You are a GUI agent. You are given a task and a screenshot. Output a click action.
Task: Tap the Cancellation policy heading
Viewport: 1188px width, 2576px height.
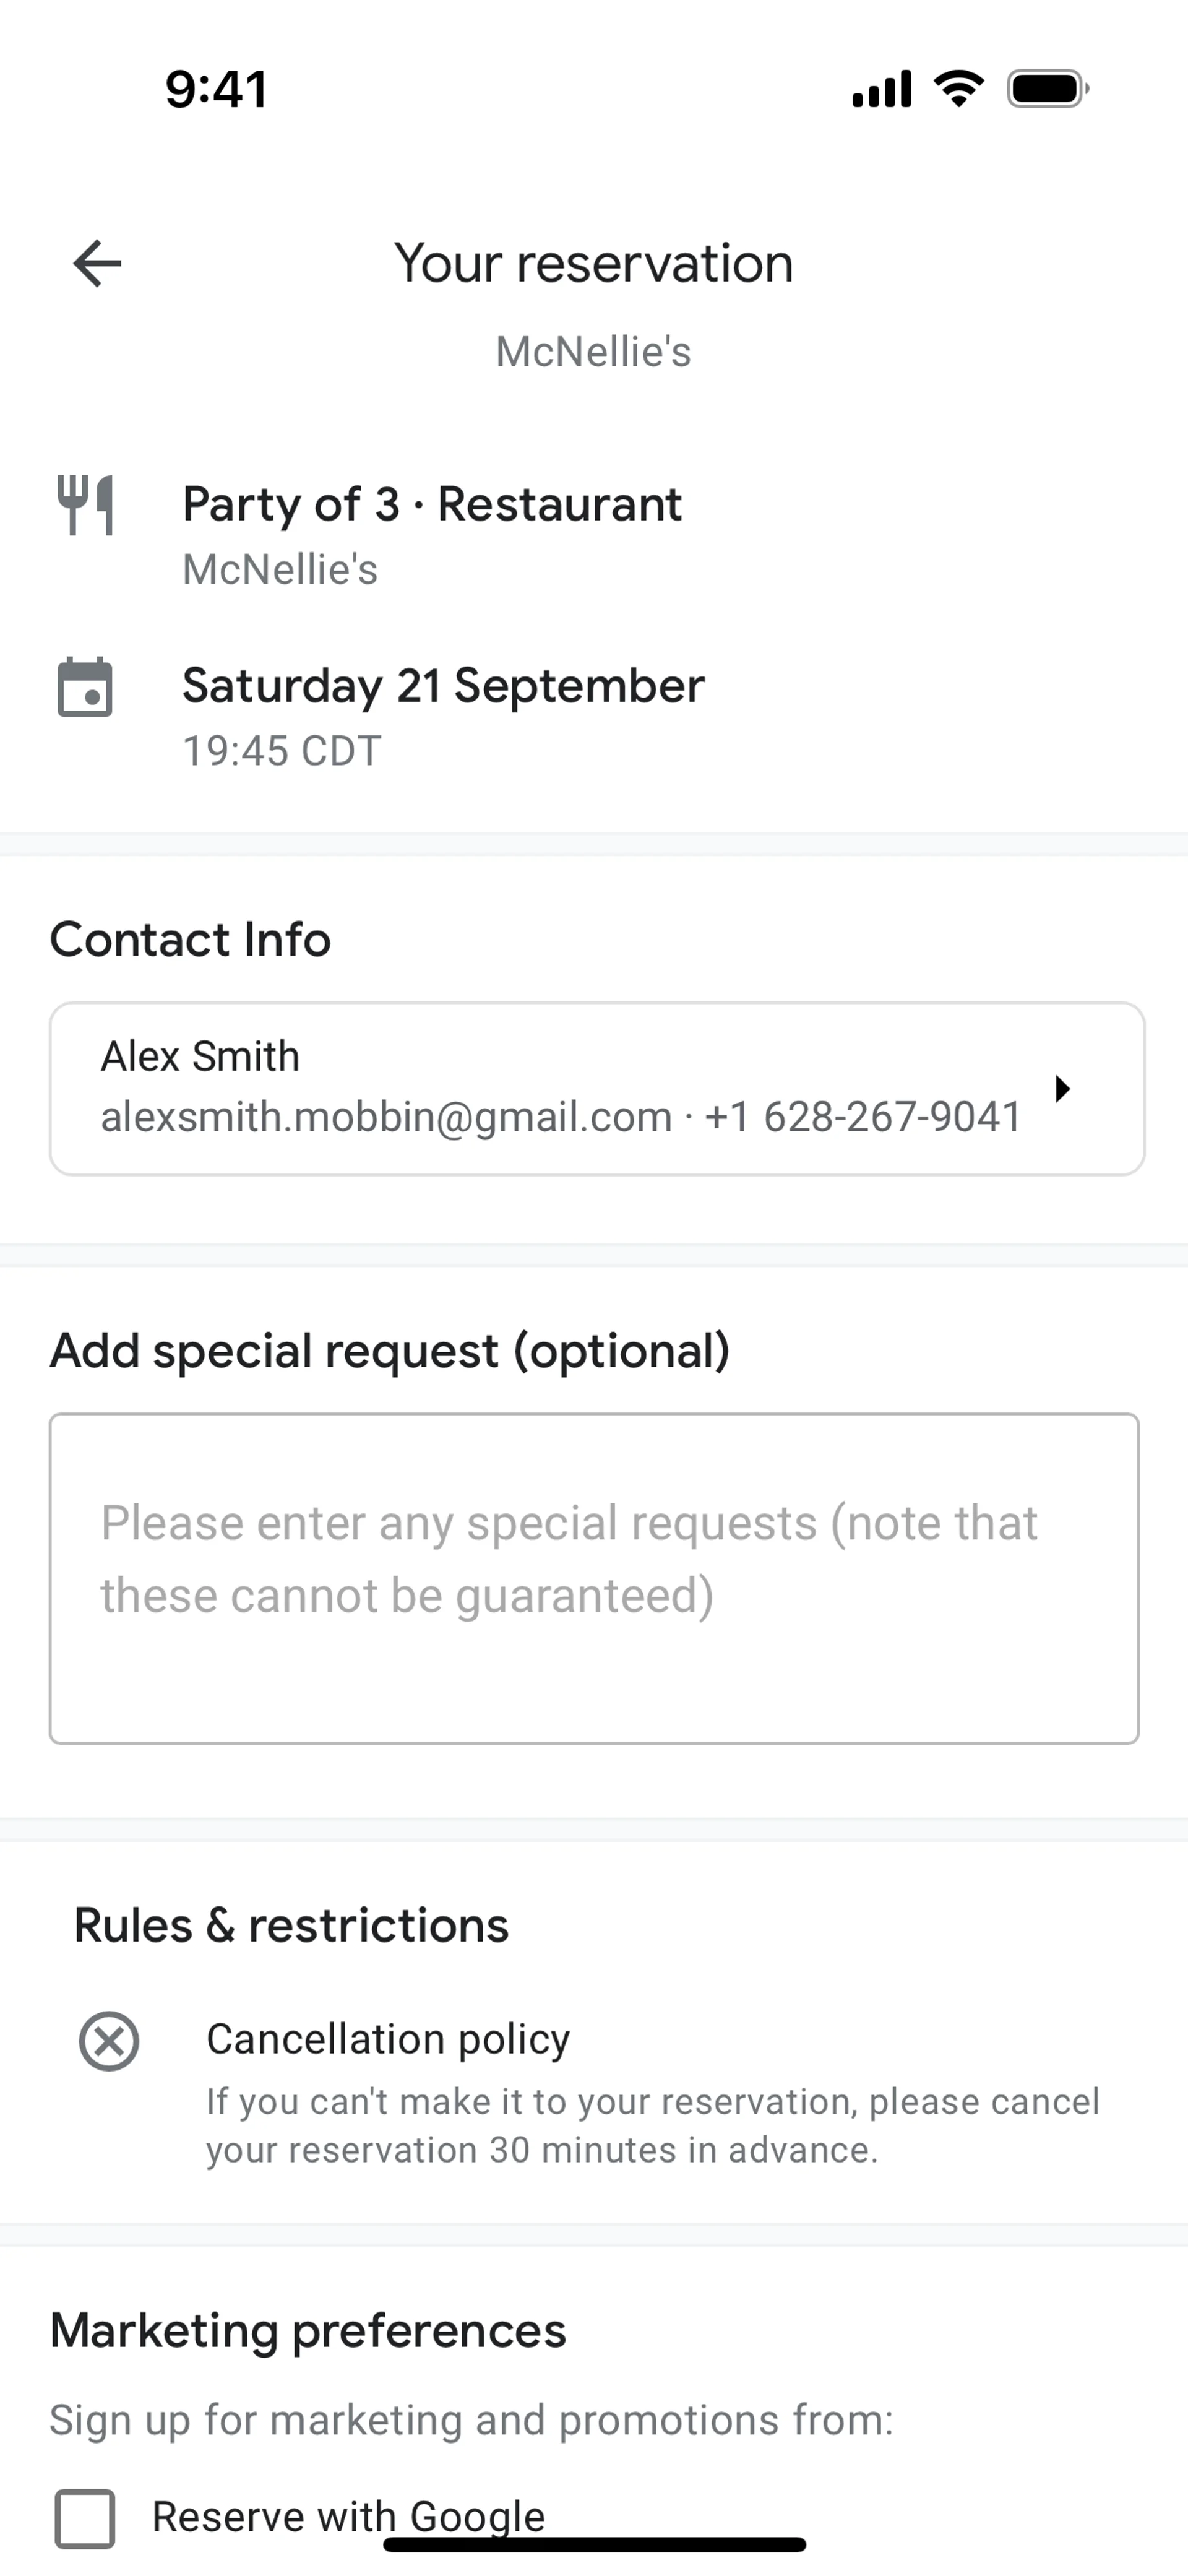click(x=388, y=2038)
